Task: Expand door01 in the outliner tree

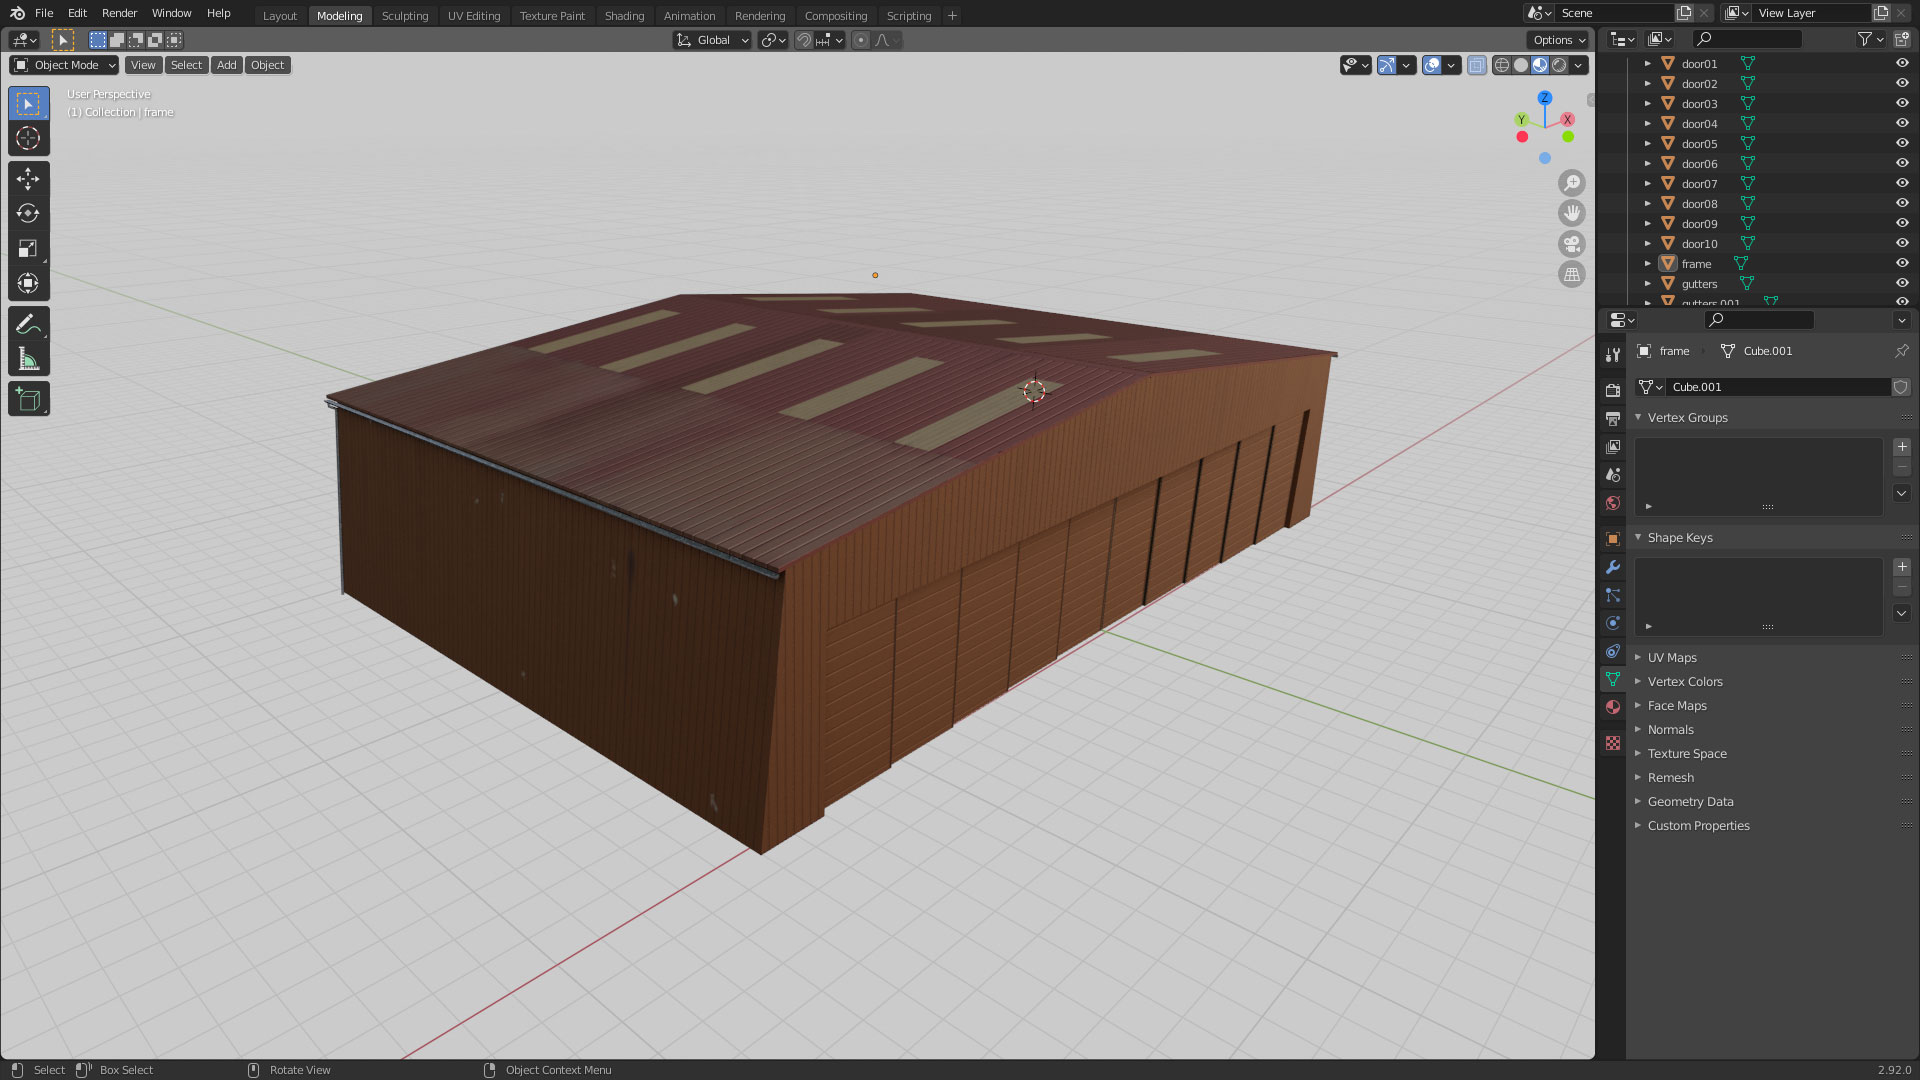Action: point(1648,63)
